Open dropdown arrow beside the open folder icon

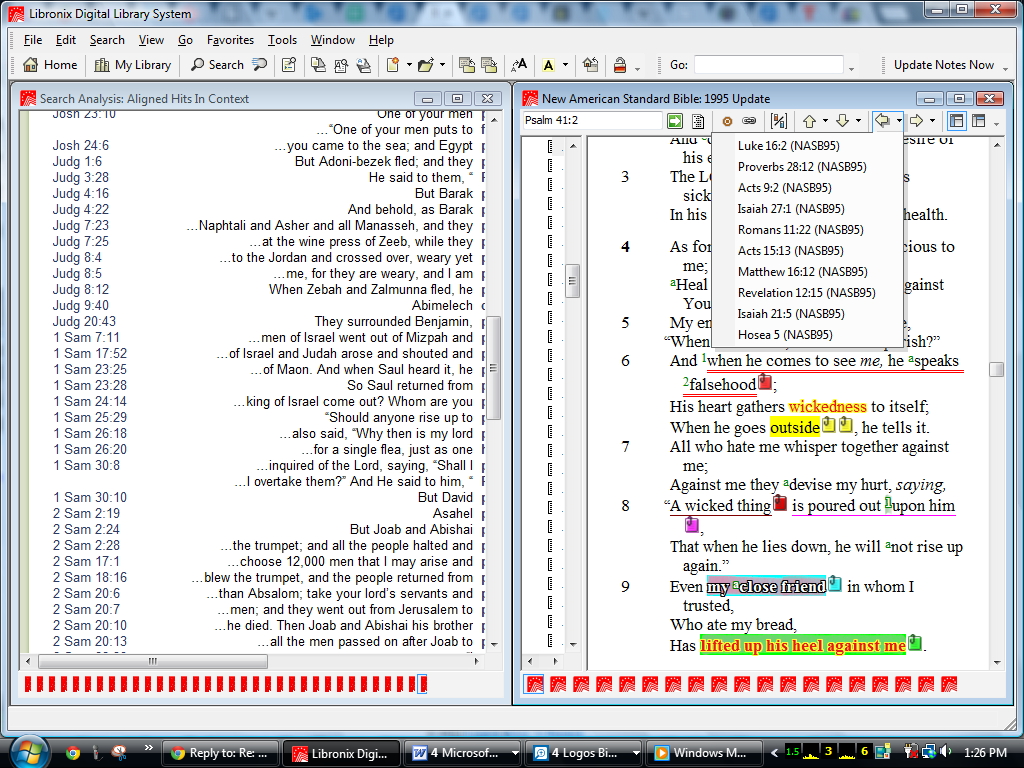tap(442, 65)
